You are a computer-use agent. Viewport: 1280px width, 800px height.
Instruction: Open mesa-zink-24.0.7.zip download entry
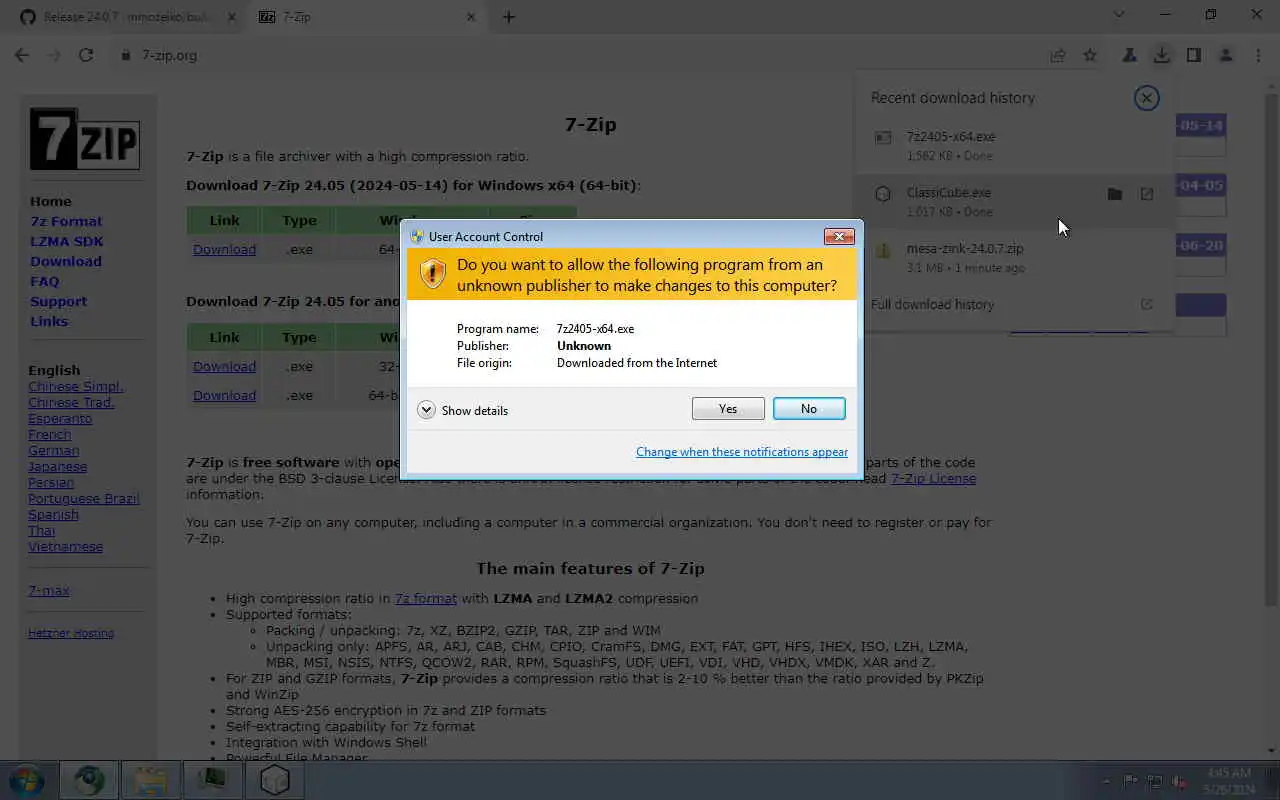[965, 248]
